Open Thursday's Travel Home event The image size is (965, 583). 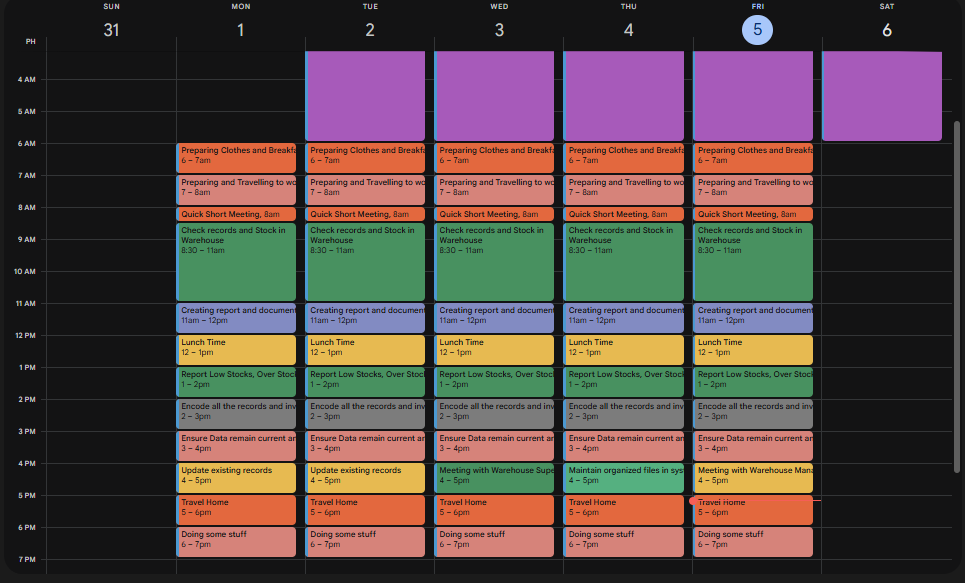pos(624,510)
